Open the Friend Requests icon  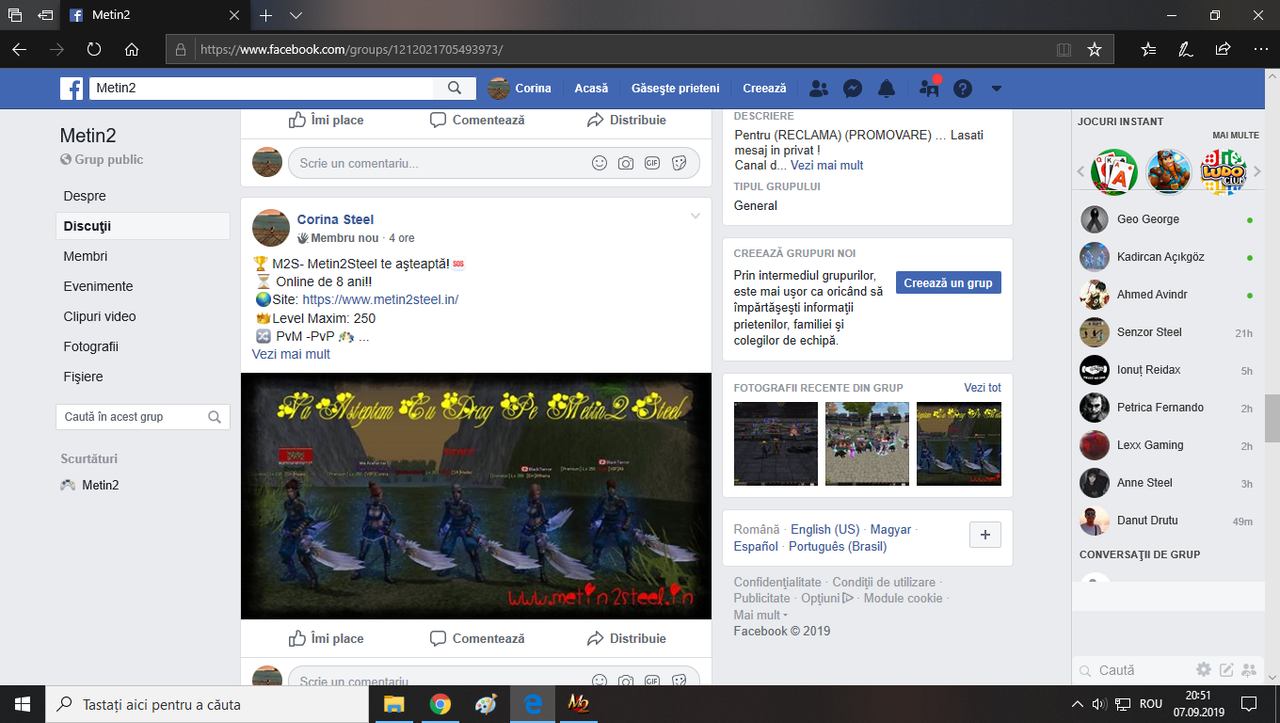click(x=818, y=88)
